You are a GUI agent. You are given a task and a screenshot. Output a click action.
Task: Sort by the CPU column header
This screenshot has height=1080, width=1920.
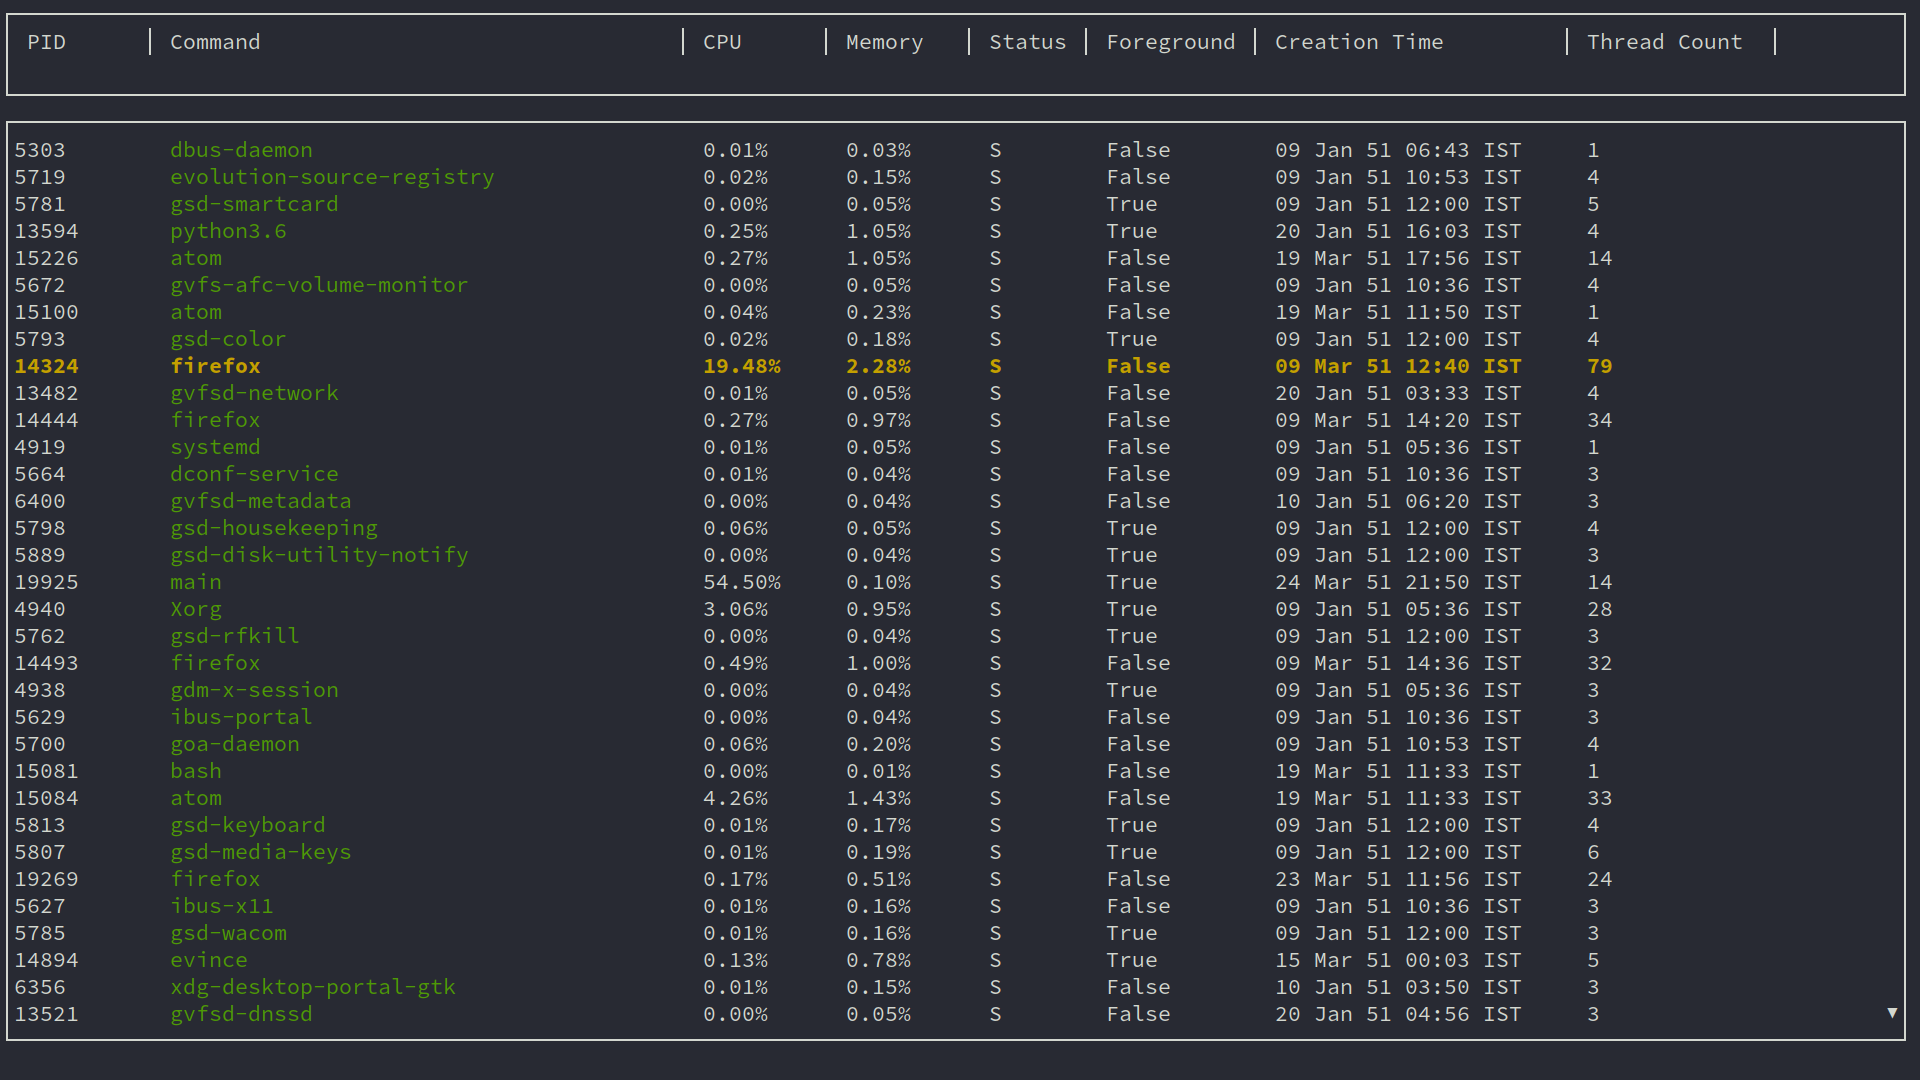[x=722, y=42]
